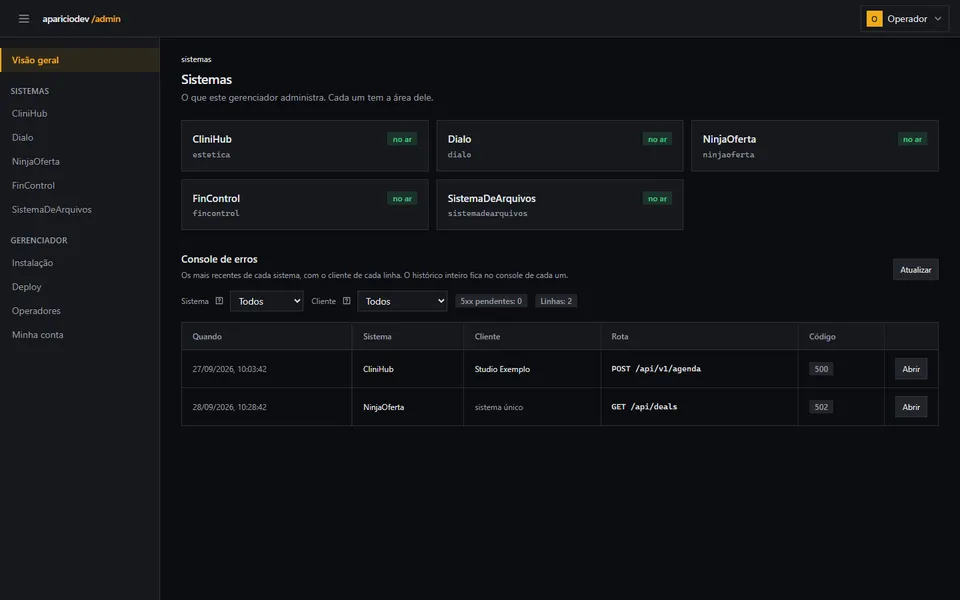Open the CliniHub error row with Abrir

pos(910,369)
